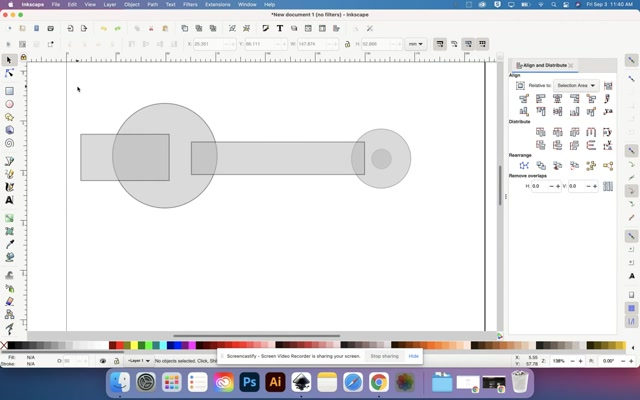Viewport: 640px width, 400px height.
Task: Click the Undo arrow in toolbar
Action: tap(102, 28)
